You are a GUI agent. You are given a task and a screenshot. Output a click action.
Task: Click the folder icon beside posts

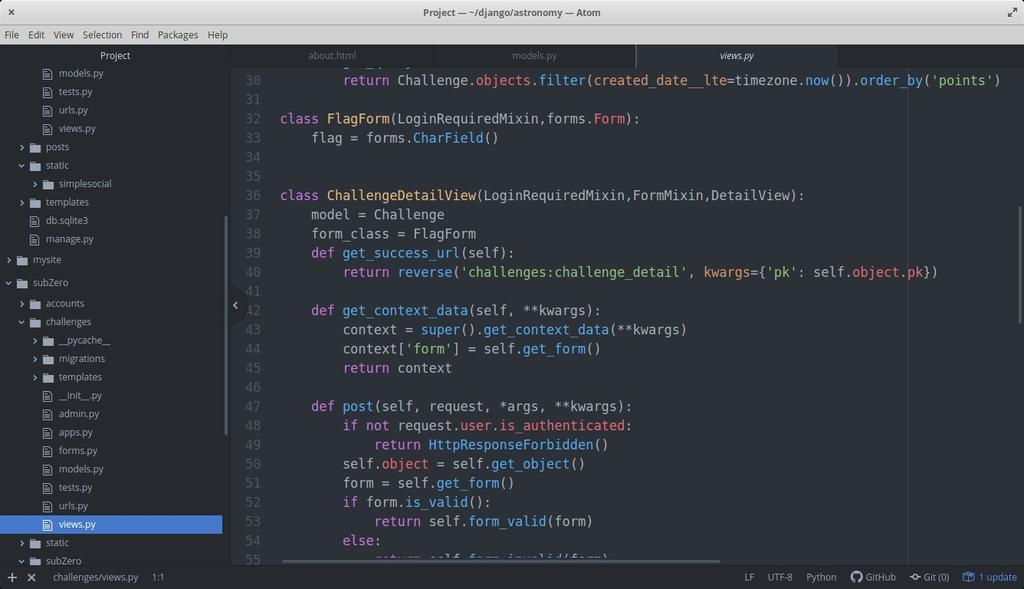tap(35, 148)
